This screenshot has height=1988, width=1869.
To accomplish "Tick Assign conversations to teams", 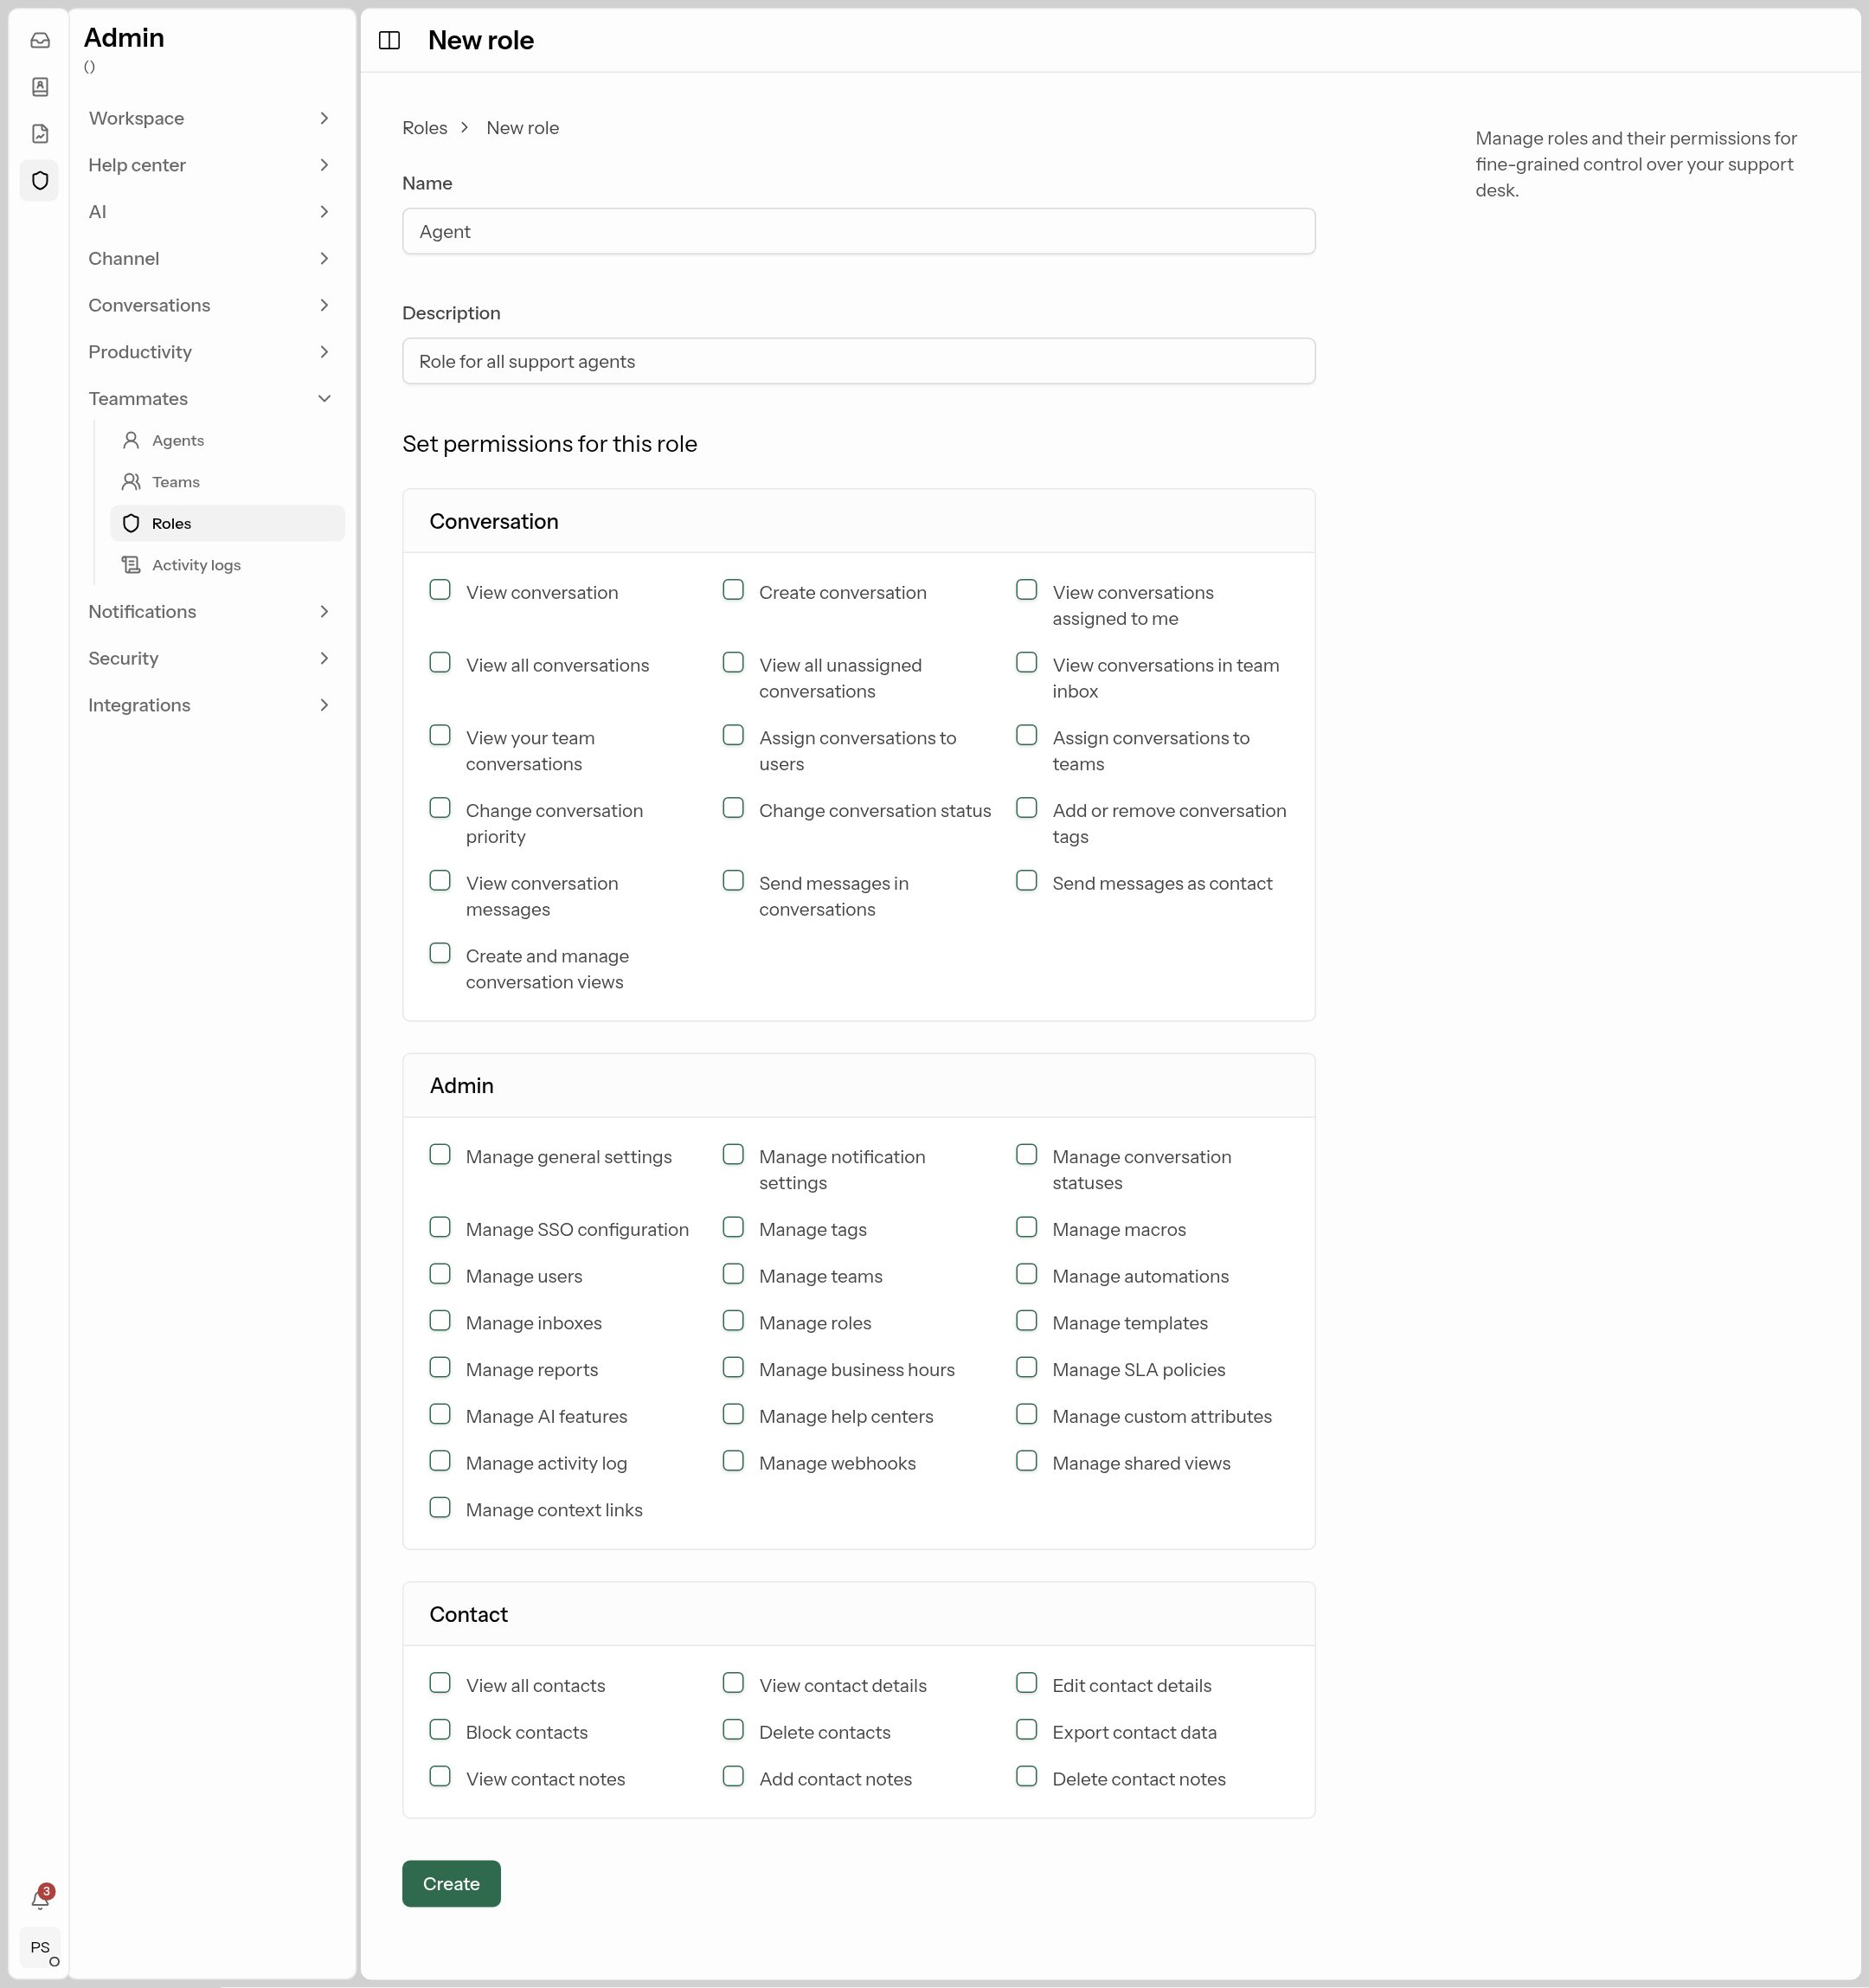I will [1026, 736].
